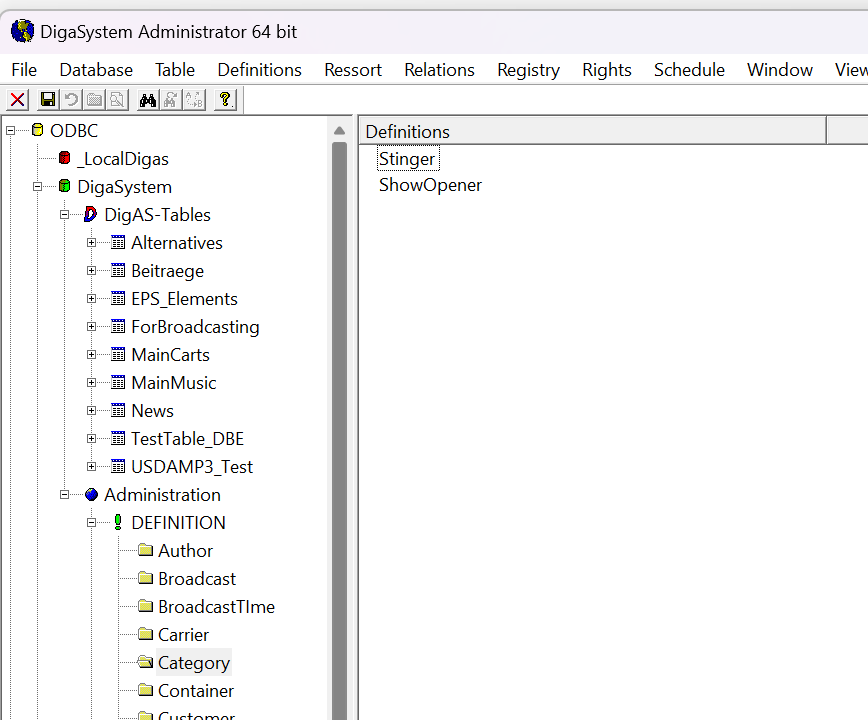This screenshot has height=720, width=868.
Task: Select ShowOpener in the Definitions list
Action: coord(430,185)
